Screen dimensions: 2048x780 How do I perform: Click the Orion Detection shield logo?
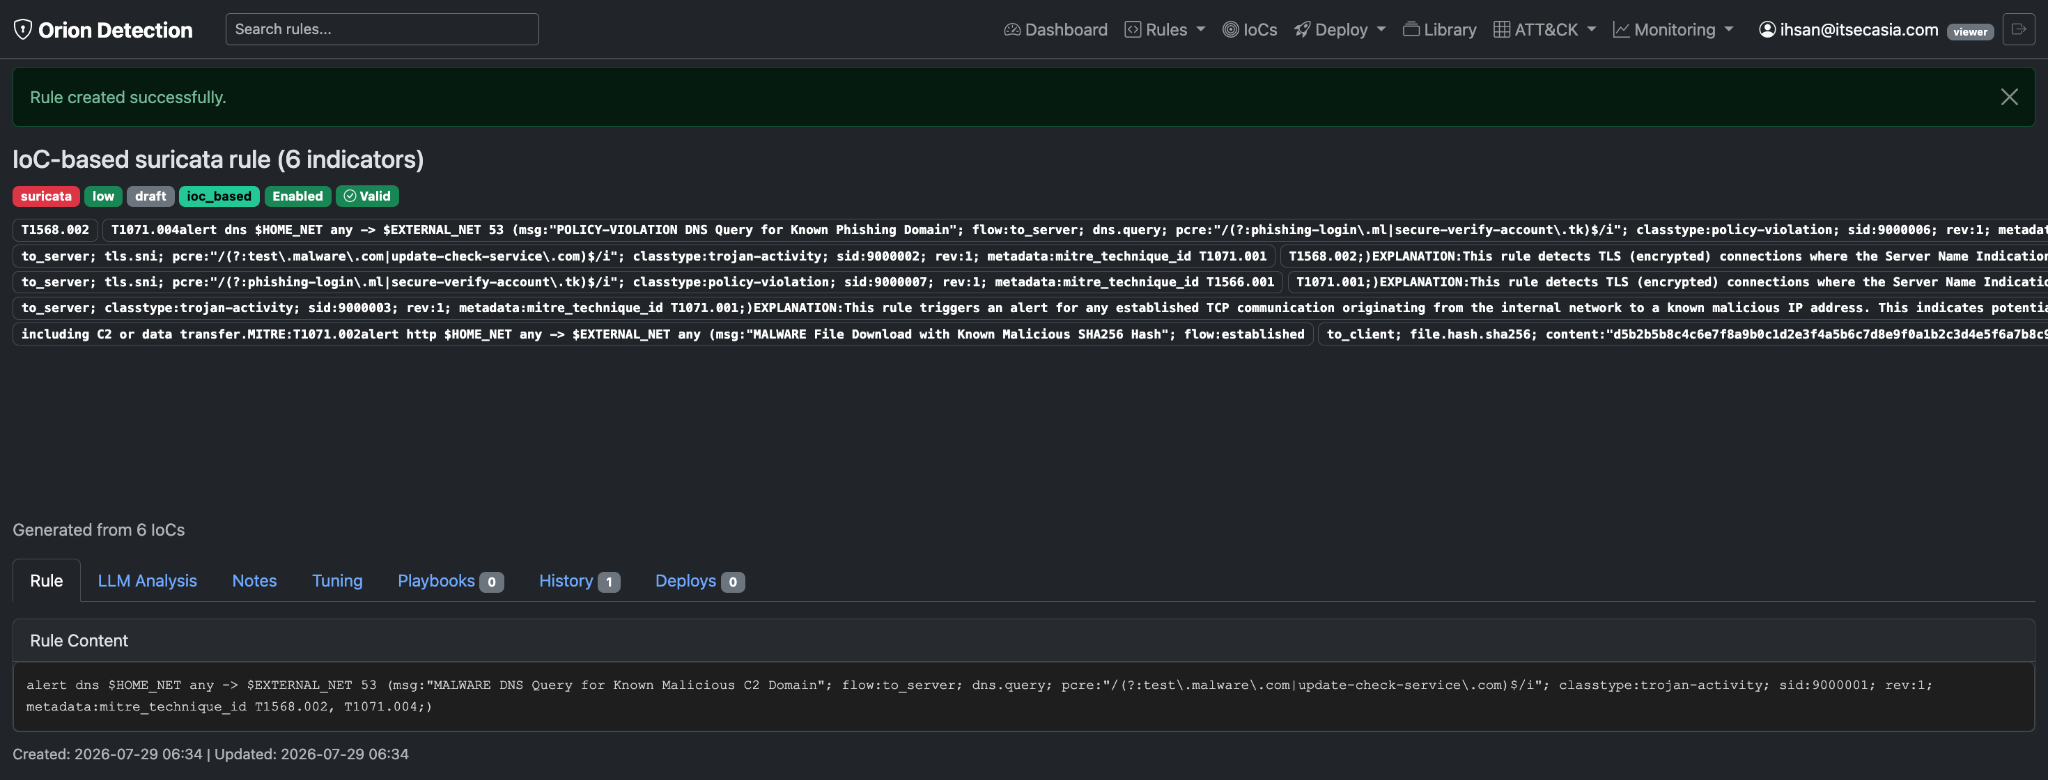pos(23,29)
